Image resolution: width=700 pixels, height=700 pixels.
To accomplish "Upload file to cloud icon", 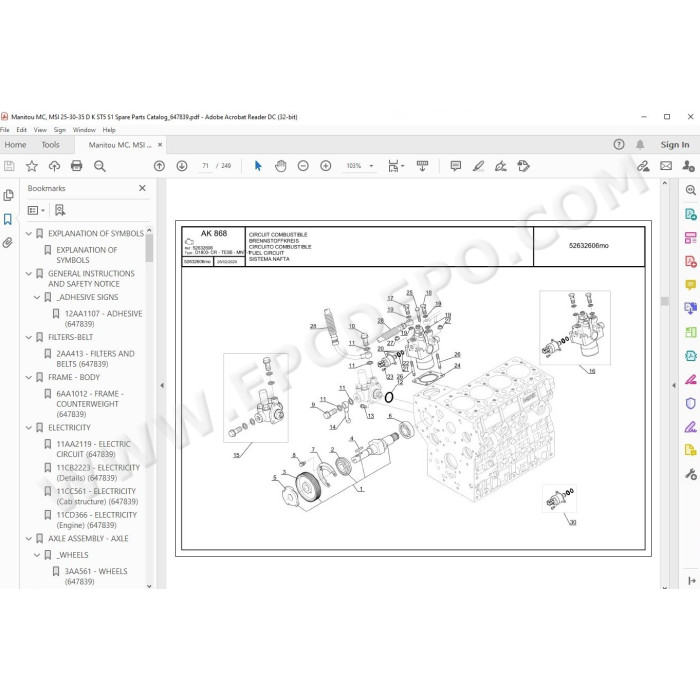I will coord(54,166).
